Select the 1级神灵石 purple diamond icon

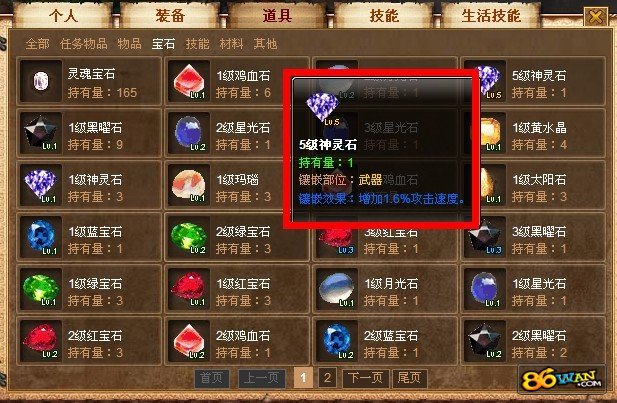pos(41,185)
